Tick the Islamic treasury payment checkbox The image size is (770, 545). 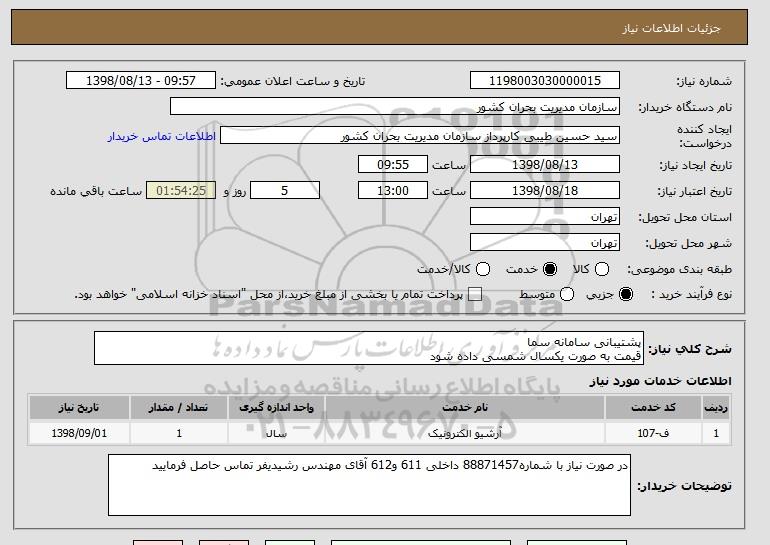click(x=474, y=294)
